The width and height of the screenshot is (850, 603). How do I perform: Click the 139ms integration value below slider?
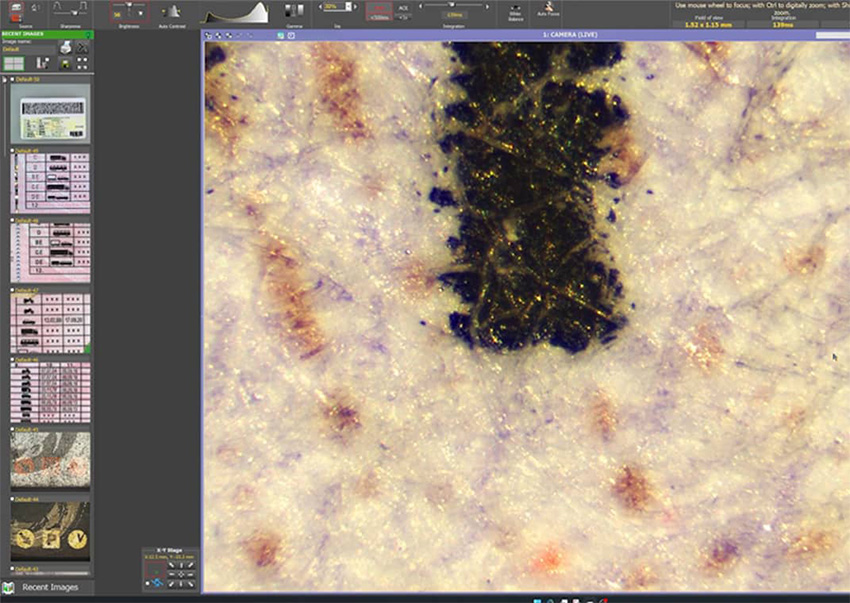454,15
